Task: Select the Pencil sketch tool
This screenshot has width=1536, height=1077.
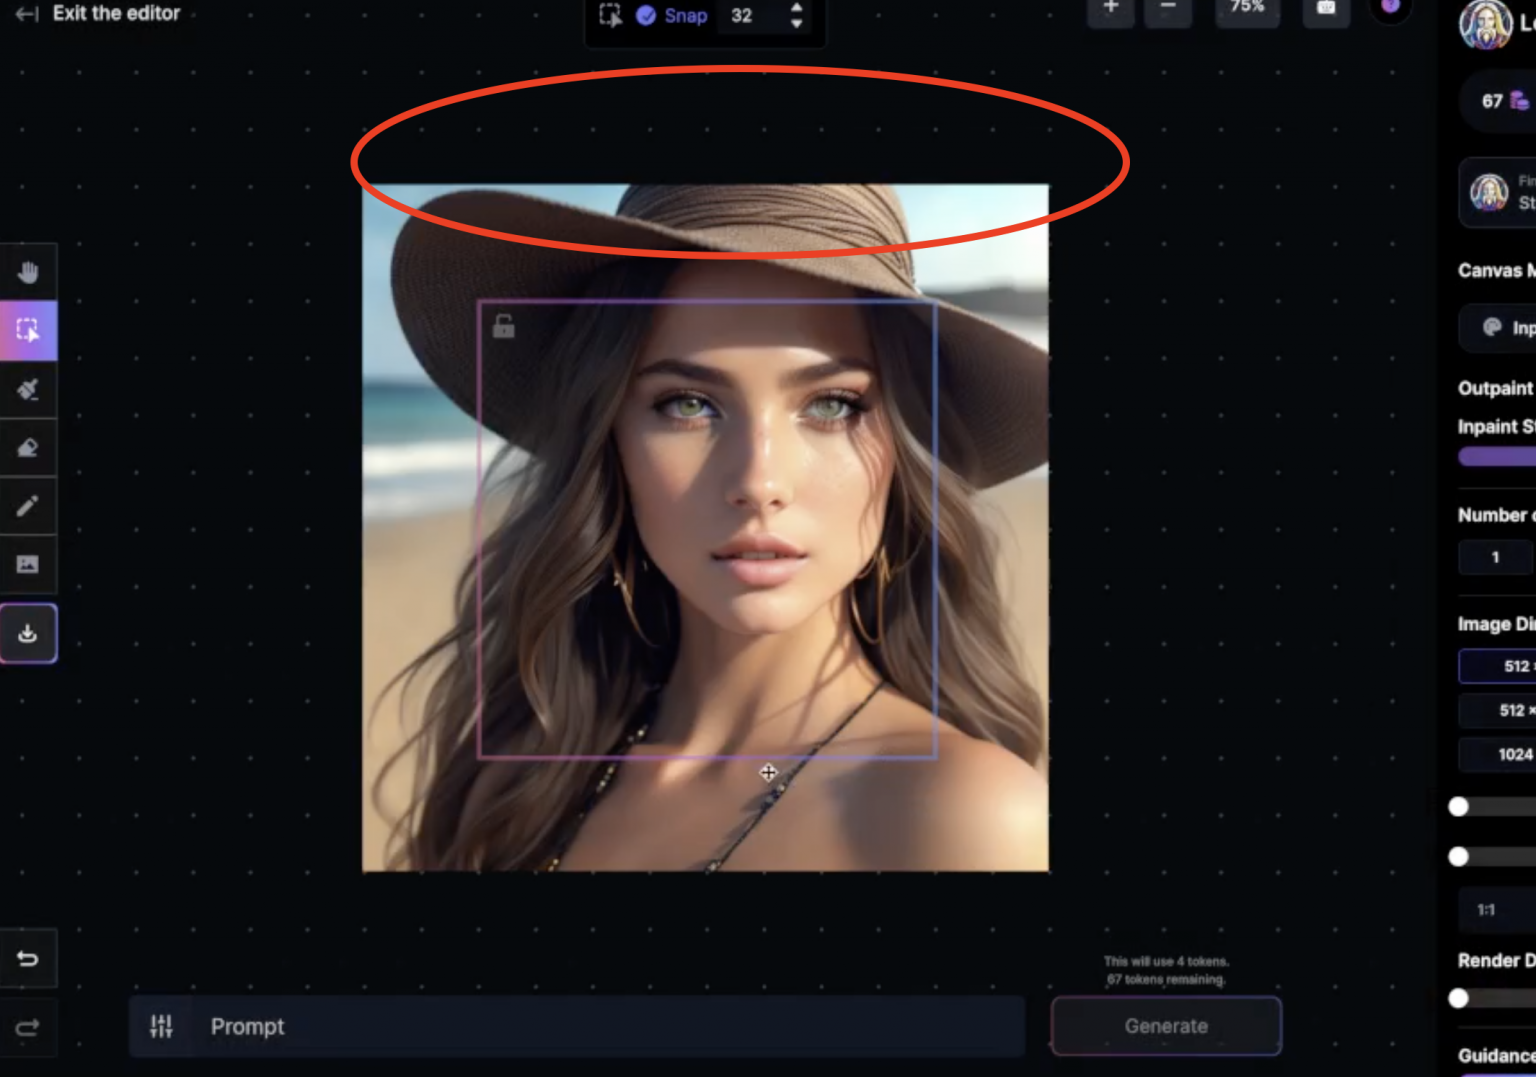Action: [28, 506]
